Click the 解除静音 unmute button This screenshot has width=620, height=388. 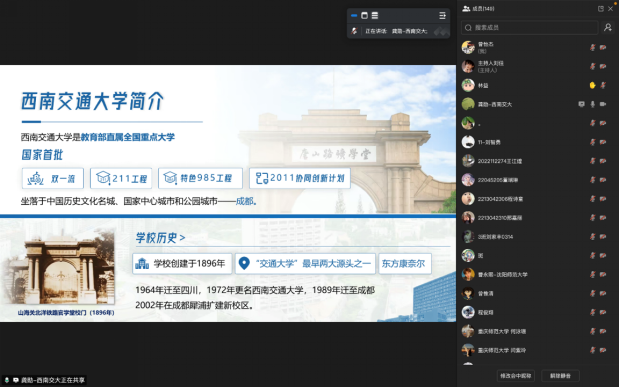tap(560, 376)
